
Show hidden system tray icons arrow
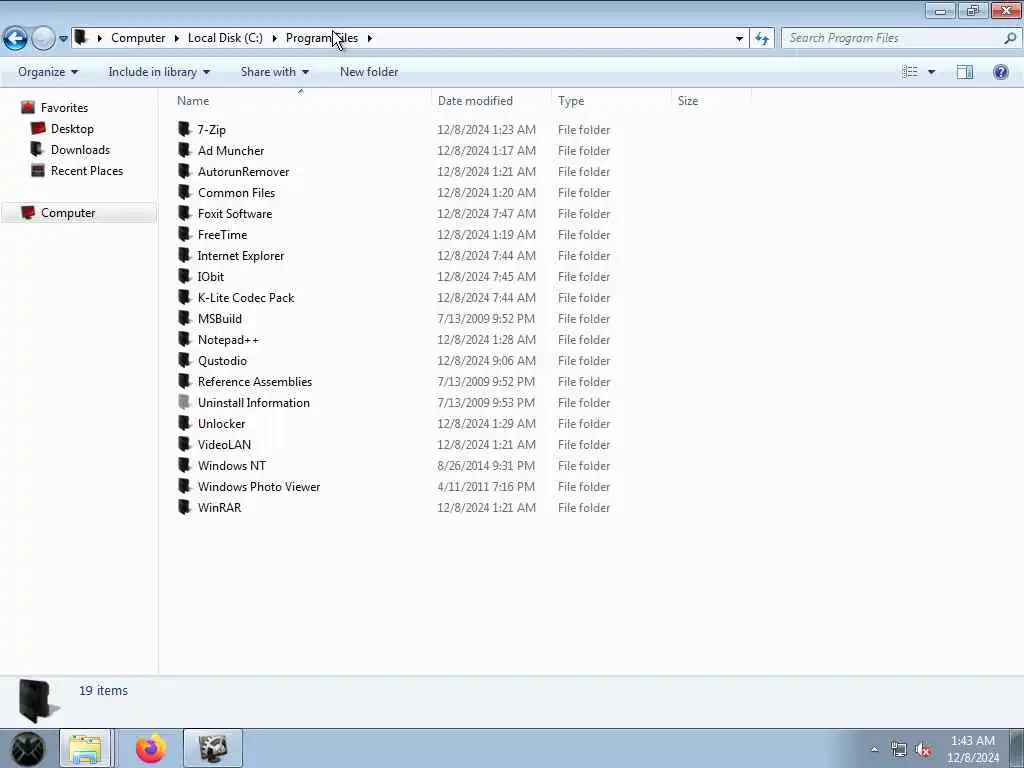874,750
